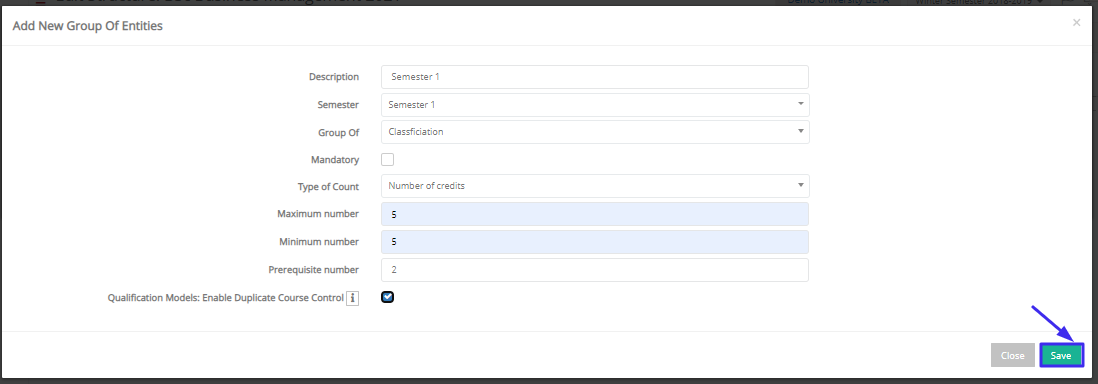Click the info icon beside Duplicate Course Control

(x=352, y=299)
